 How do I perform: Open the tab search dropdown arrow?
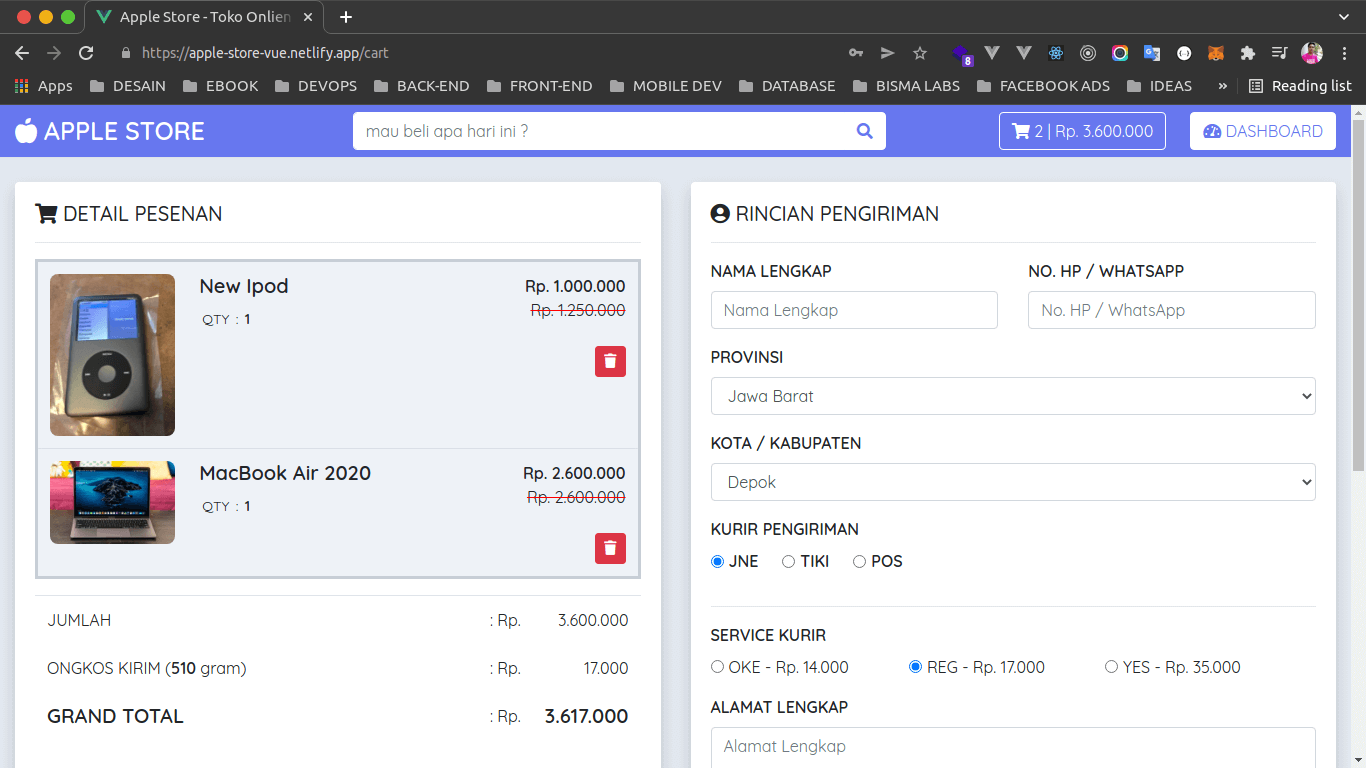(1344, 17)
